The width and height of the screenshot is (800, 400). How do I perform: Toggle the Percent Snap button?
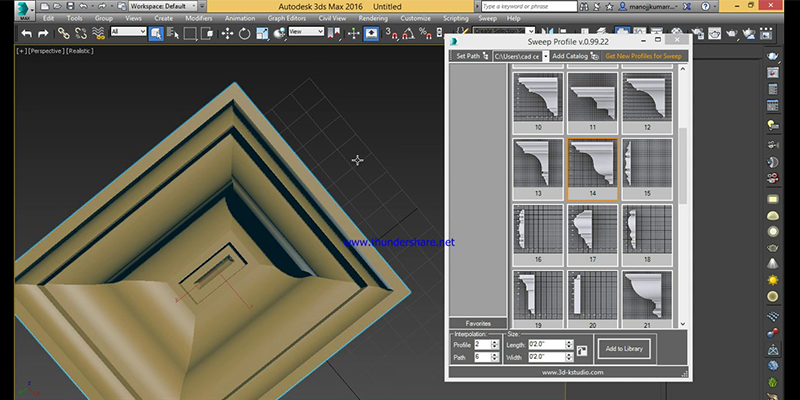tap(425, 34)
